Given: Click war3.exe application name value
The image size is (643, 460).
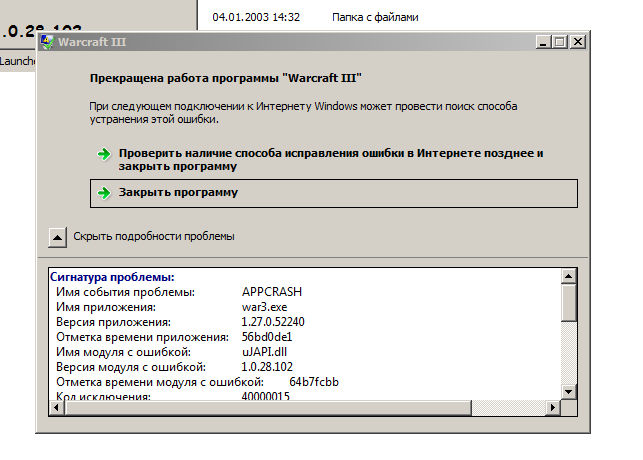Looking at the screenshot, I should [264, 307].
